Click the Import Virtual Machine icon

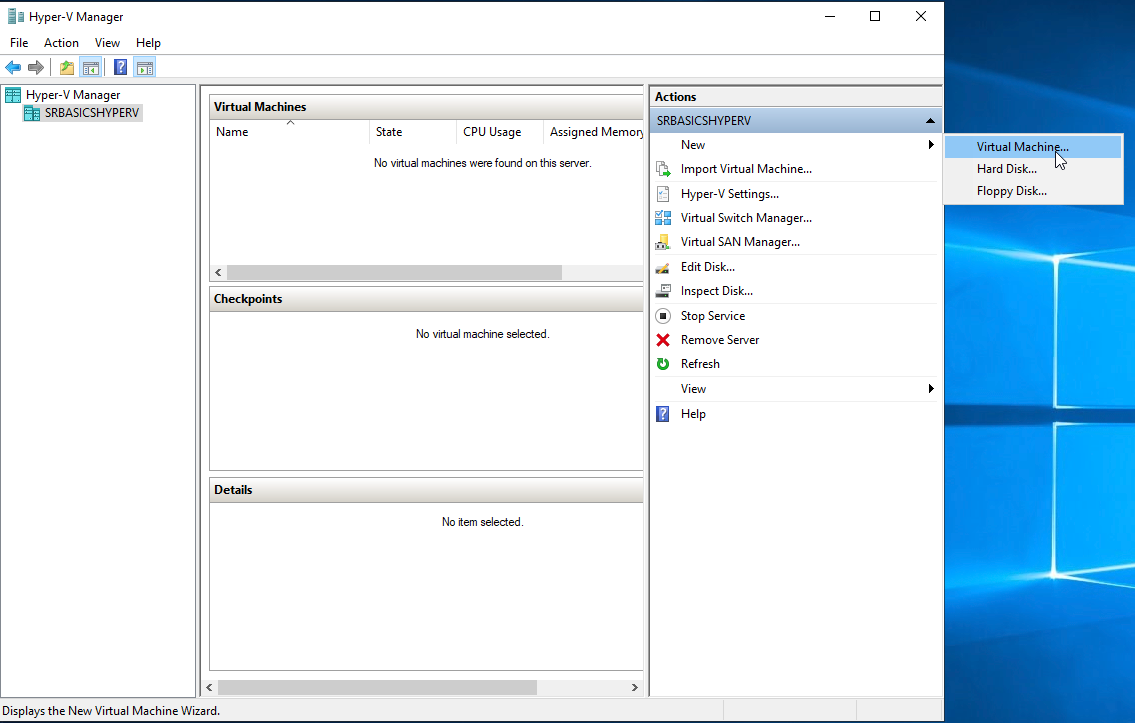coord(663,169)
